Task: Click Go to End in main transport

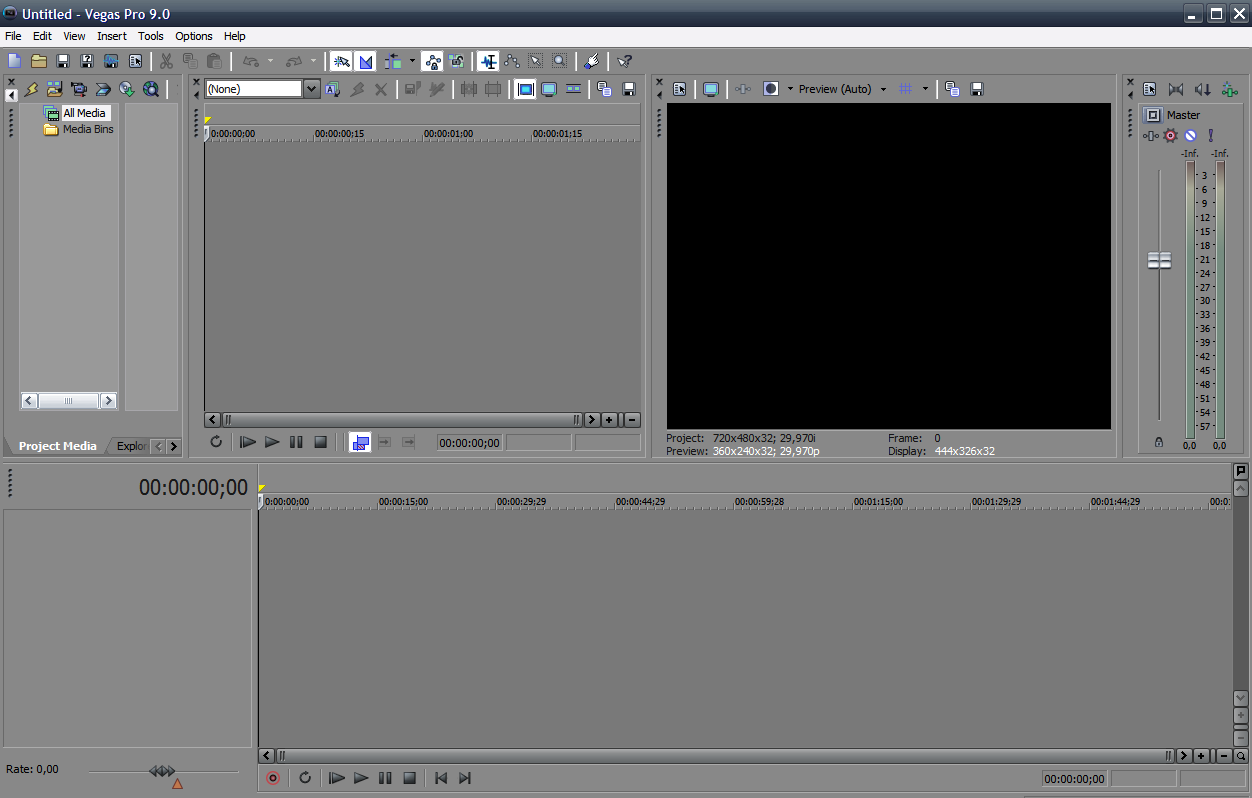Action: (465, 777)
